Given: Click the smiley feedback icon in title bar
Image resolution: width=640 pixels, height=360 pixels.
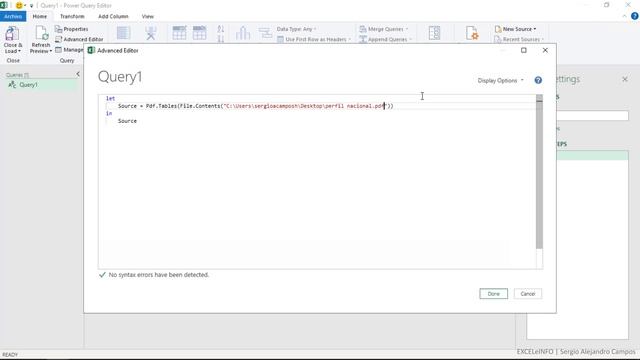Looking at the screenshot, I should (x=19, y=5).
